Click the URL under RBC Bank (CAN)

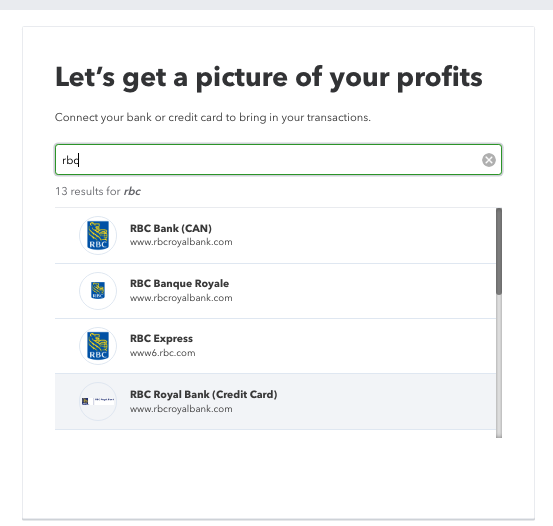point(181,242)
